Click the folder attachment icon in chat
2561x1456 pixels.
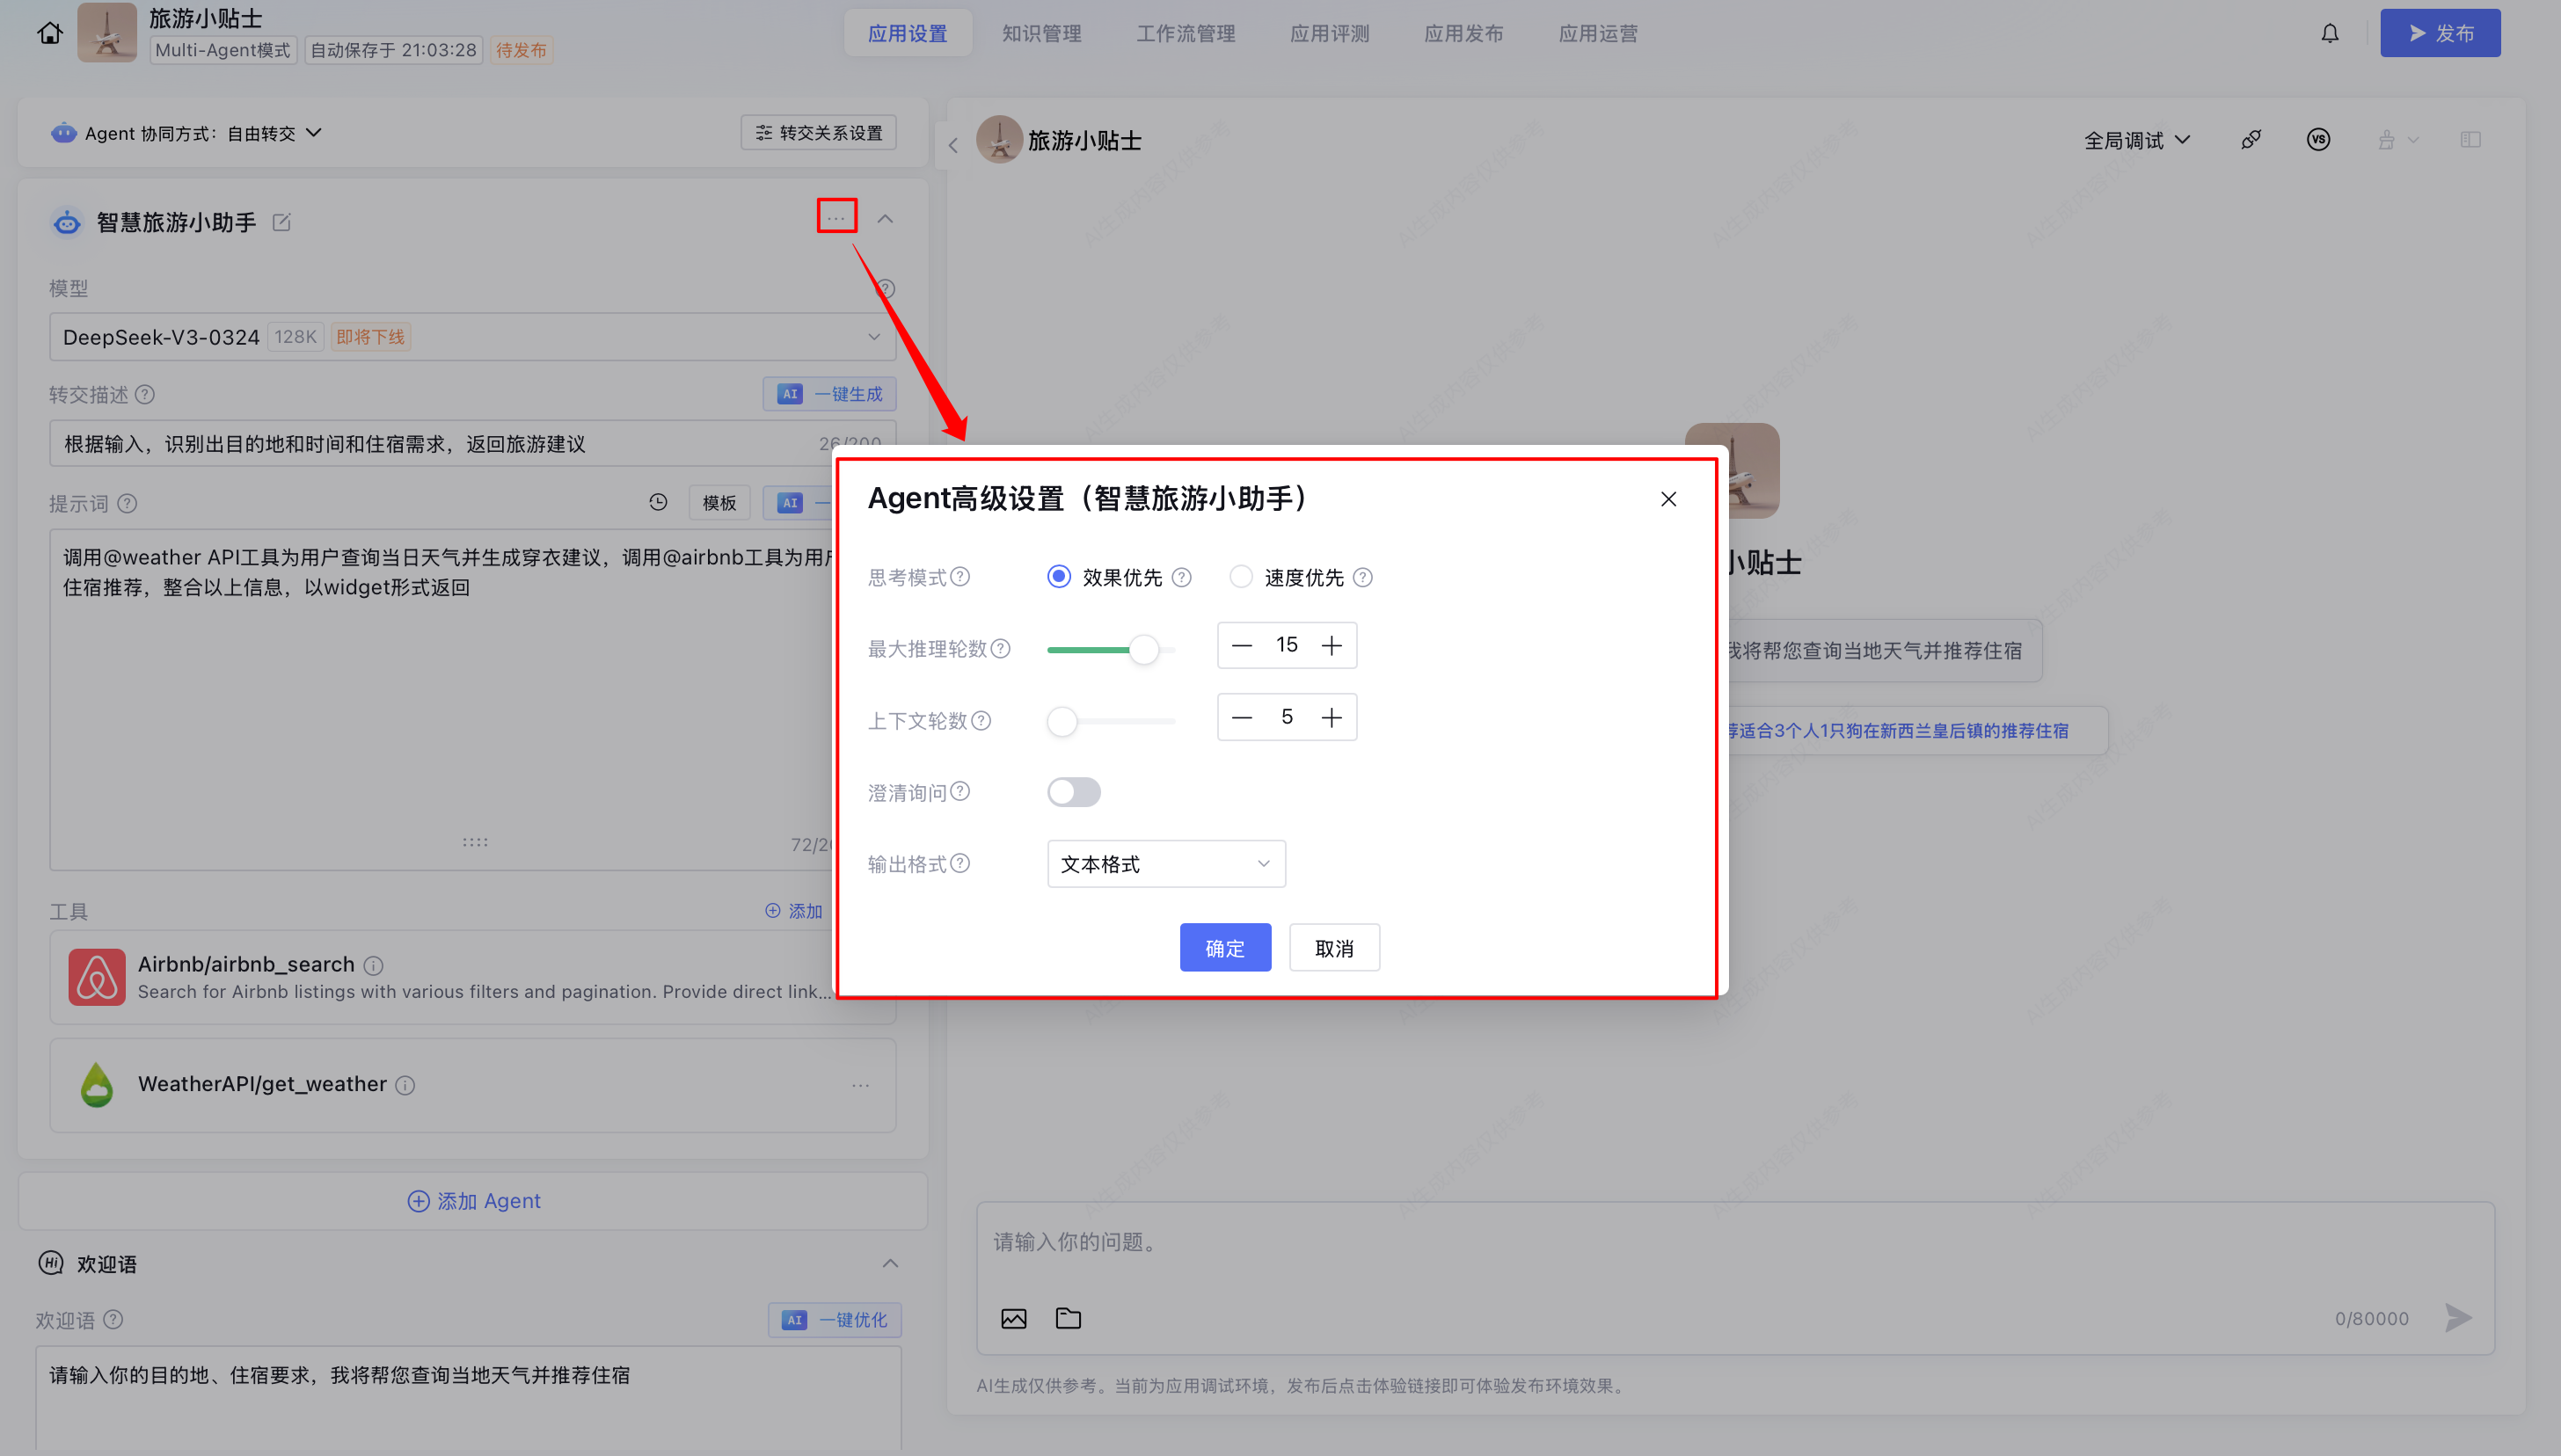coord(1068,1318)
